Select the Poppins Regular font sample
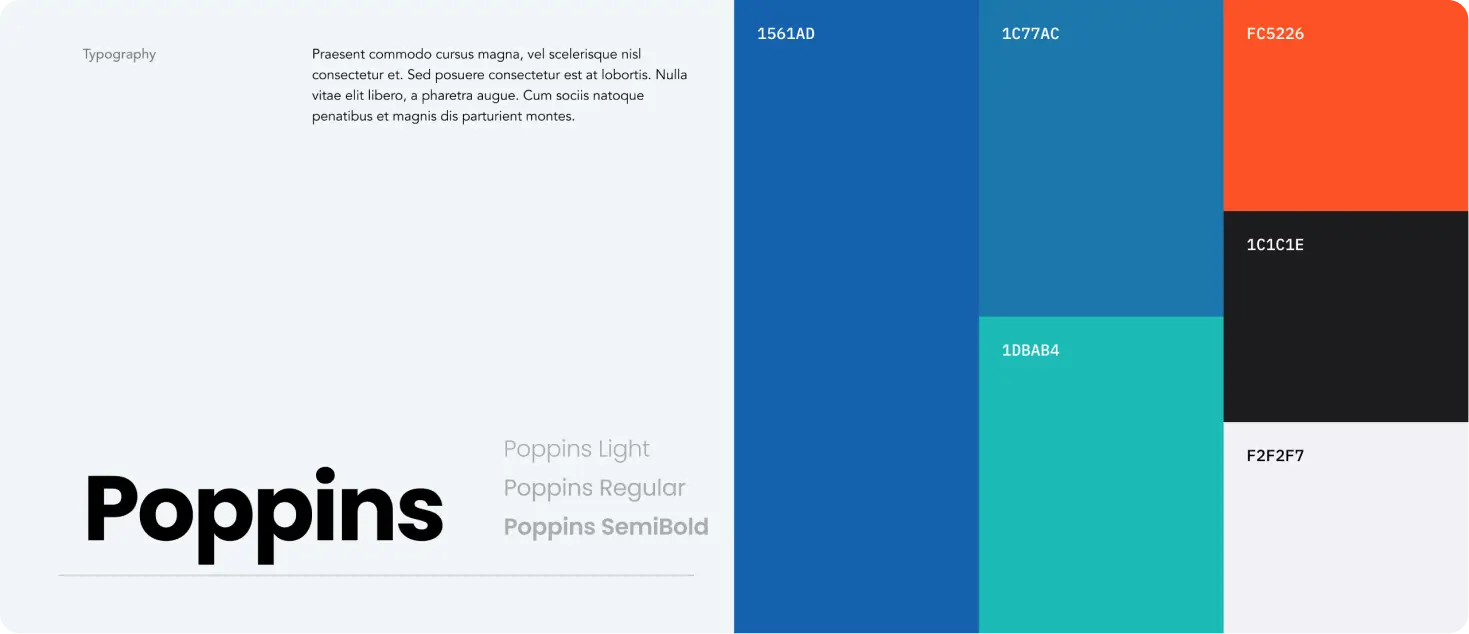The width and height of the screenshot is (1469, 634). click(595, 489)
